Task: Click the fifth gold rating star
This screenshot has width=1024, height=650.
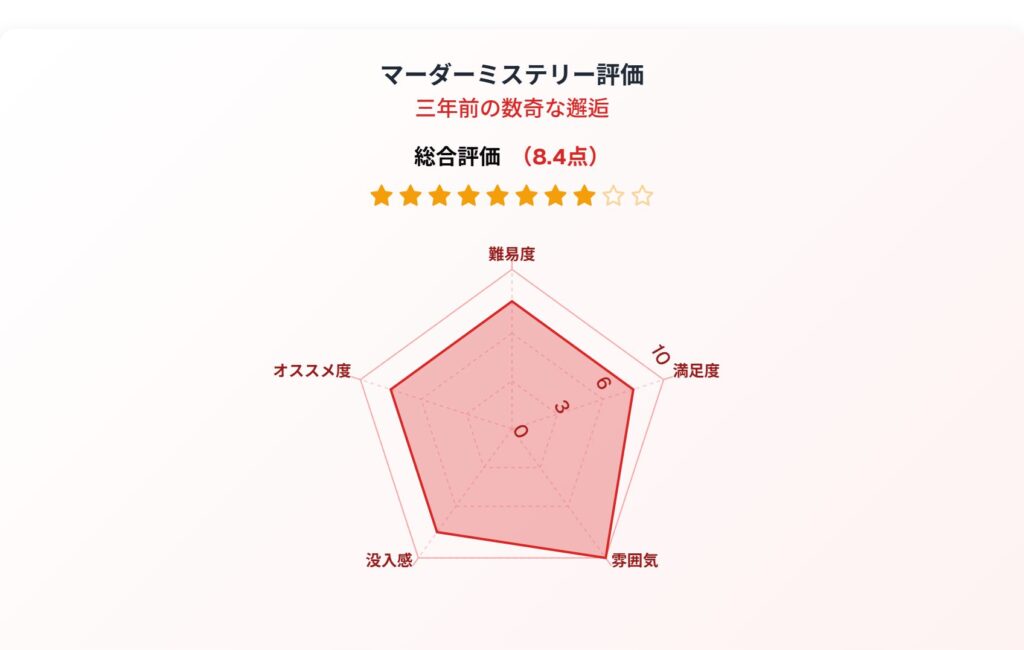Action: click(x=497, y=195)
